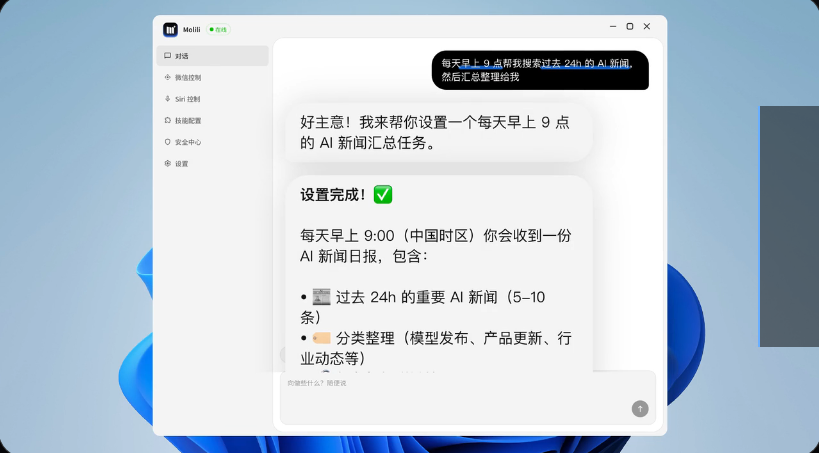The image size is (819, 453).
Task: Click the 设置完成 heading text
Action: (x=334, y=194)
